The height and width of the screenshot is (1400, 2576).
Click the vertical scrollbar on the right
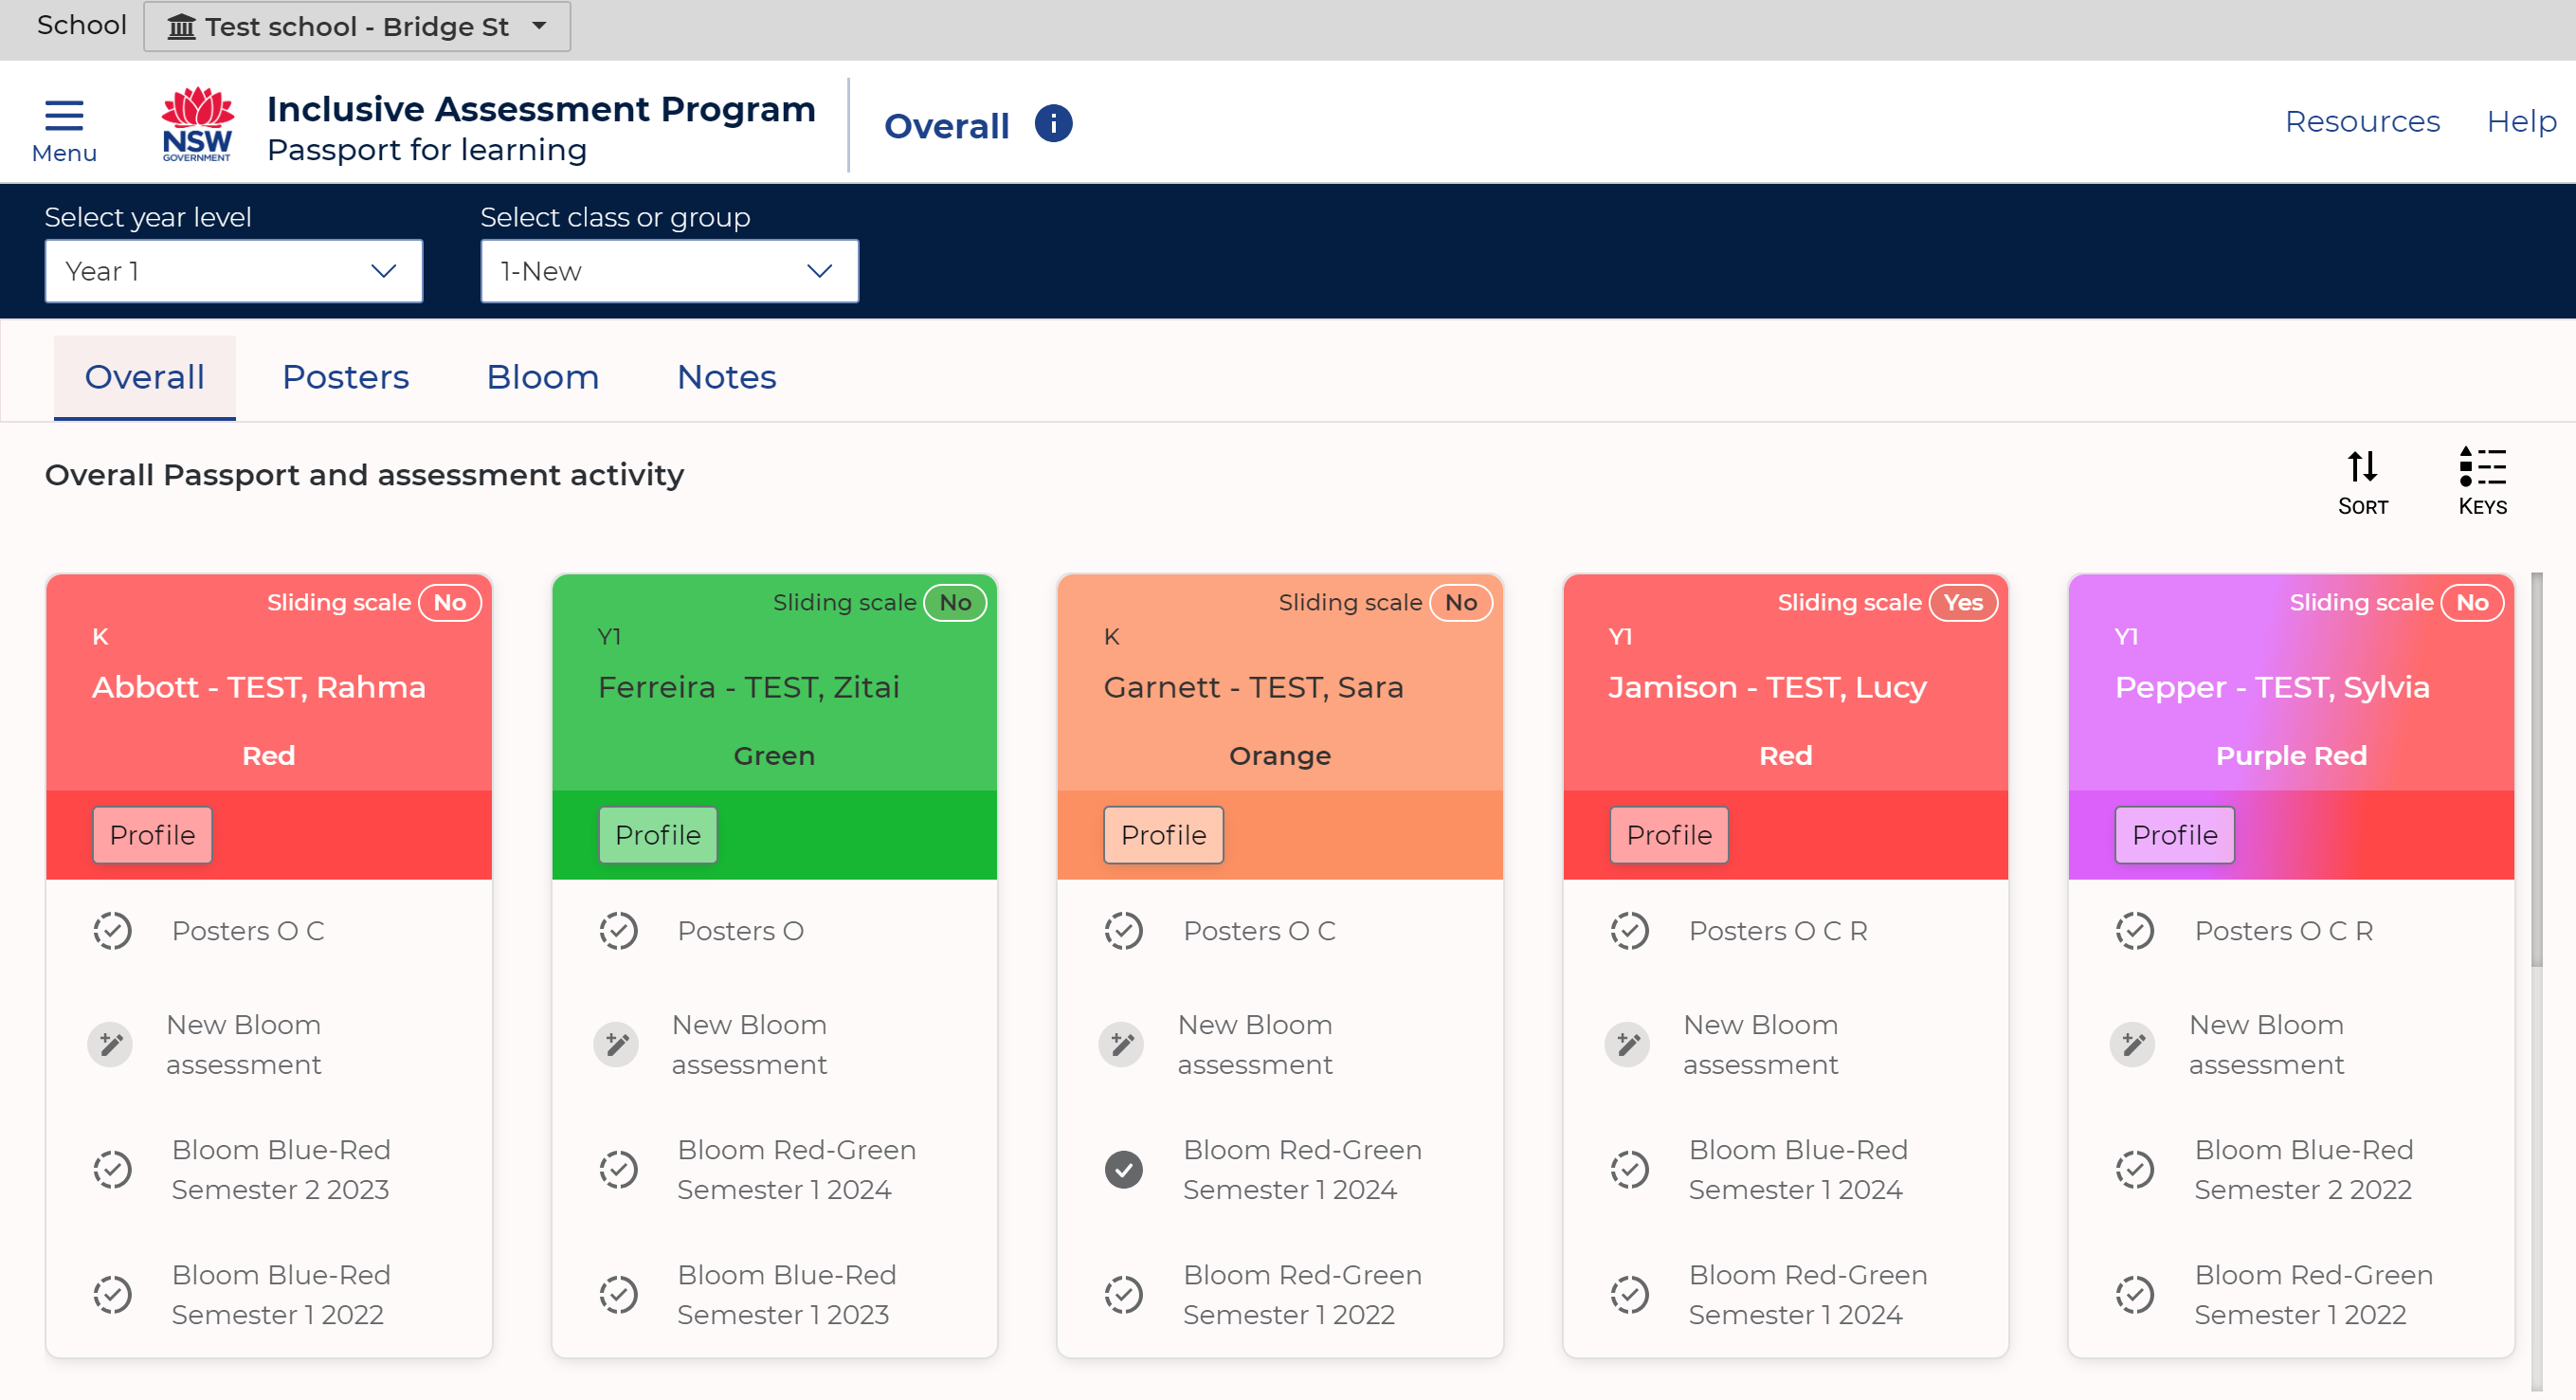point(2536,770)
